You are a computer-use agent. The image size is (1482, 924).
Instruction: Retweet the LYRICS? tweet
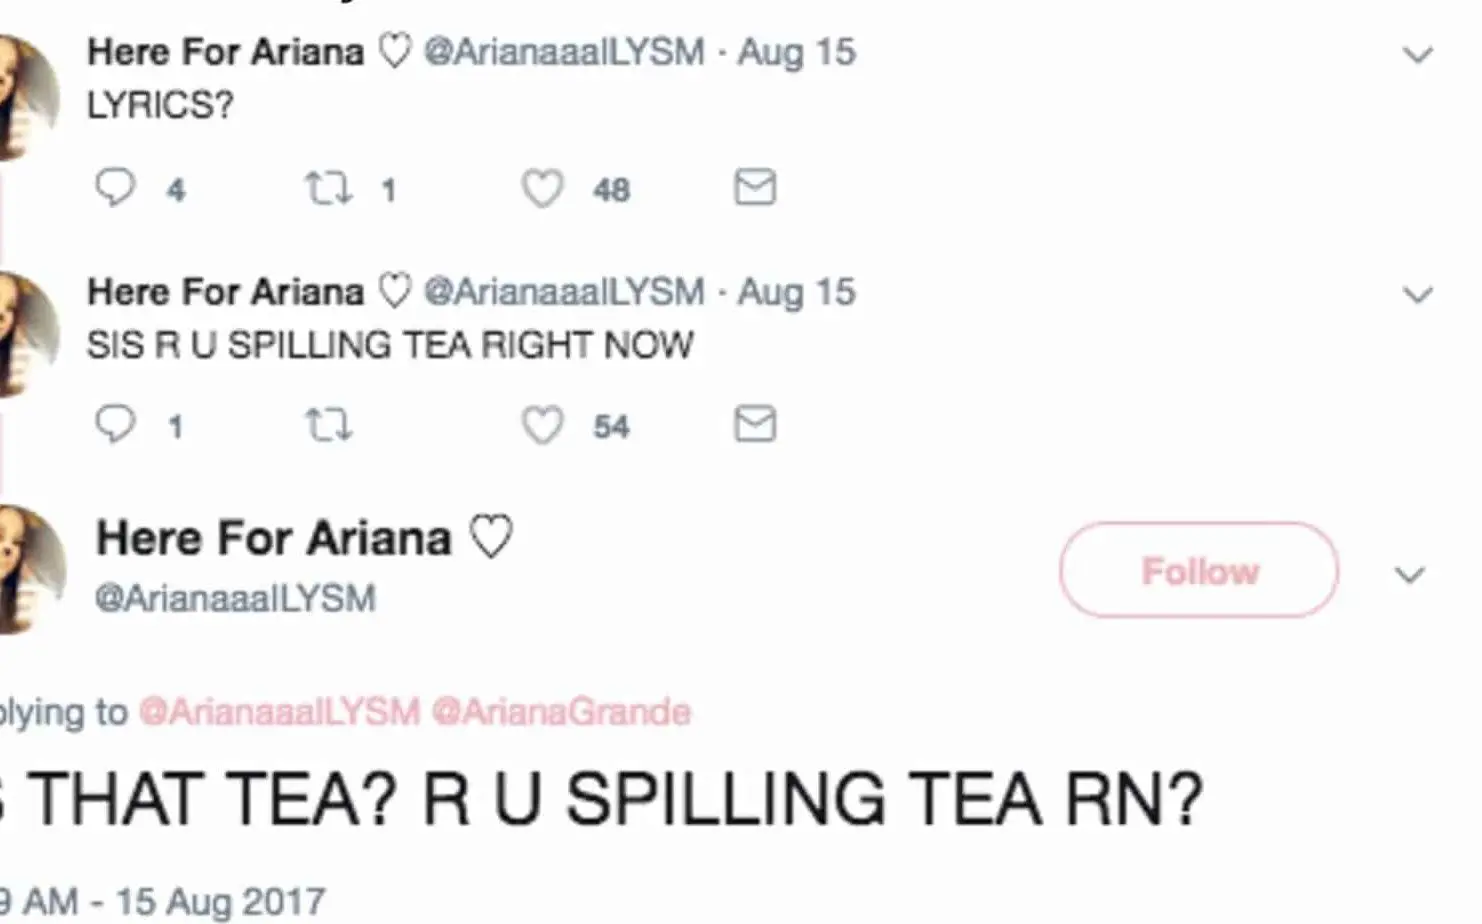tap(328, 188)
